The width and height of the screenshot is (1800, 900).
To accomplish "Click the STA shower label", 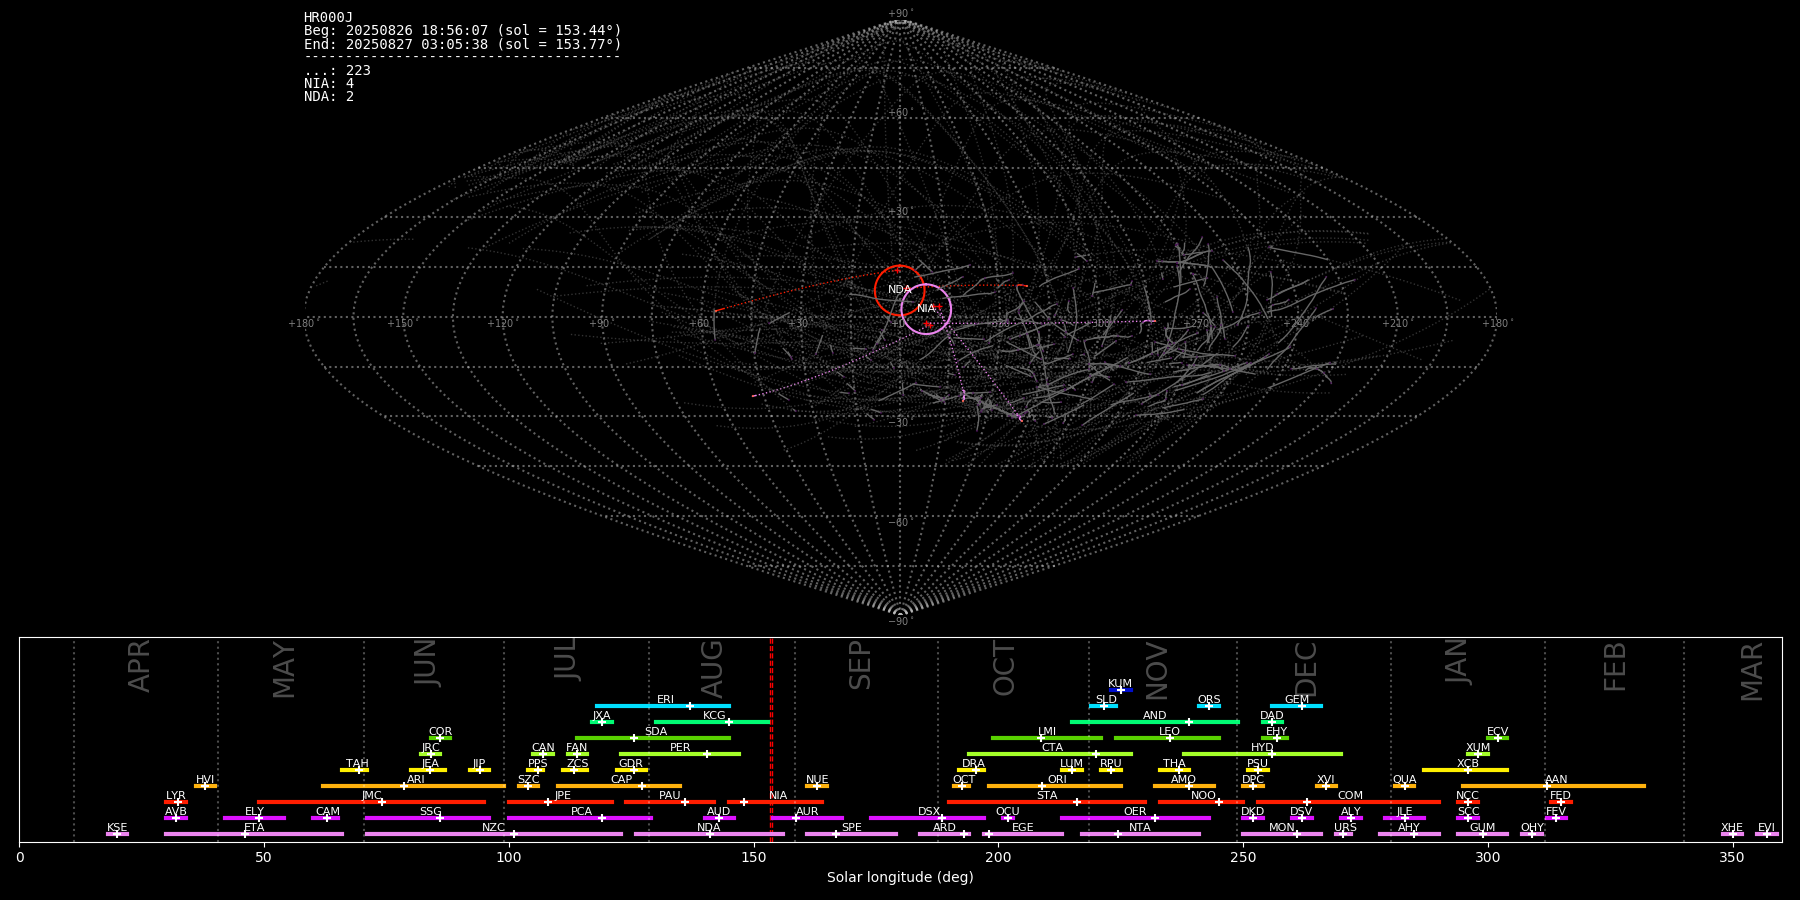I will (1047, 795).
